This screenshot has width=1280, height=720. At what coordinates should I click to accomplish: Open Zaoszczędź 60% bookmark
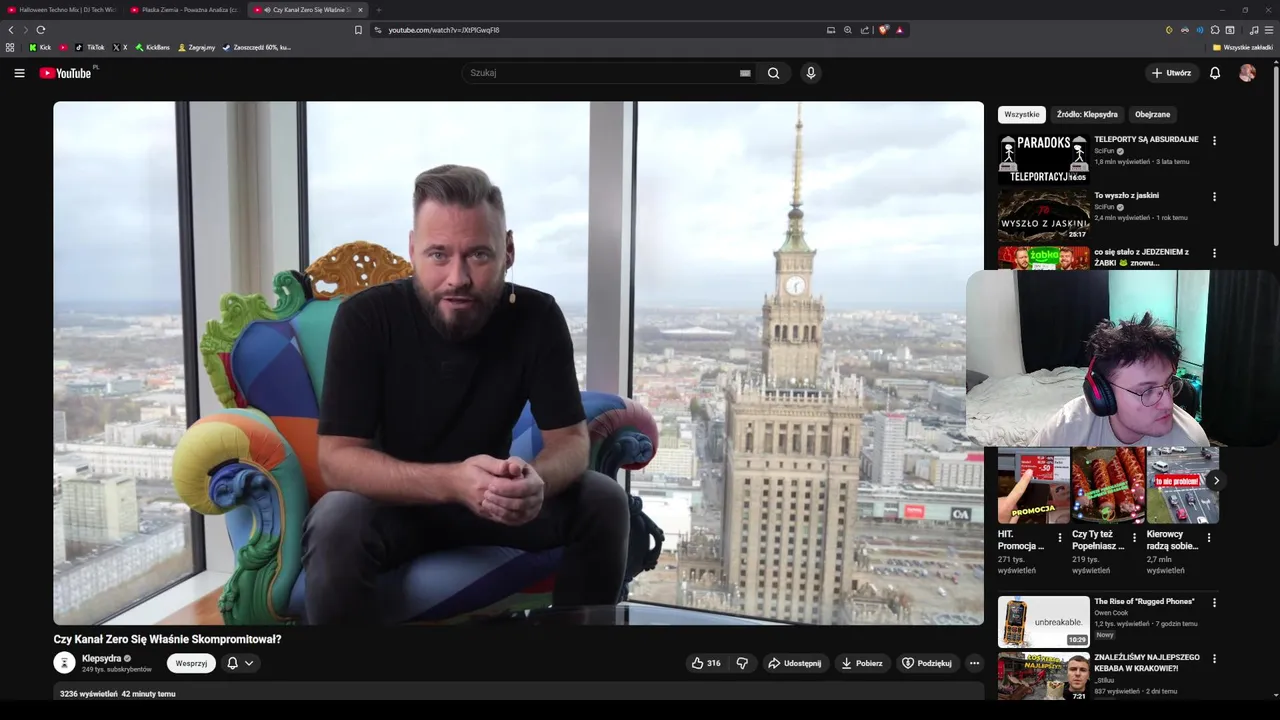tap(257, 47)
